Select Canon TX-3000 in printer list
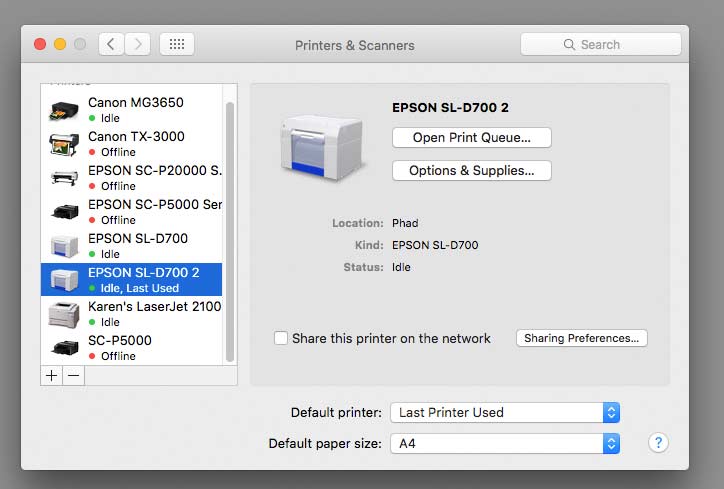724x489 pixels. (x=132, y=144)
